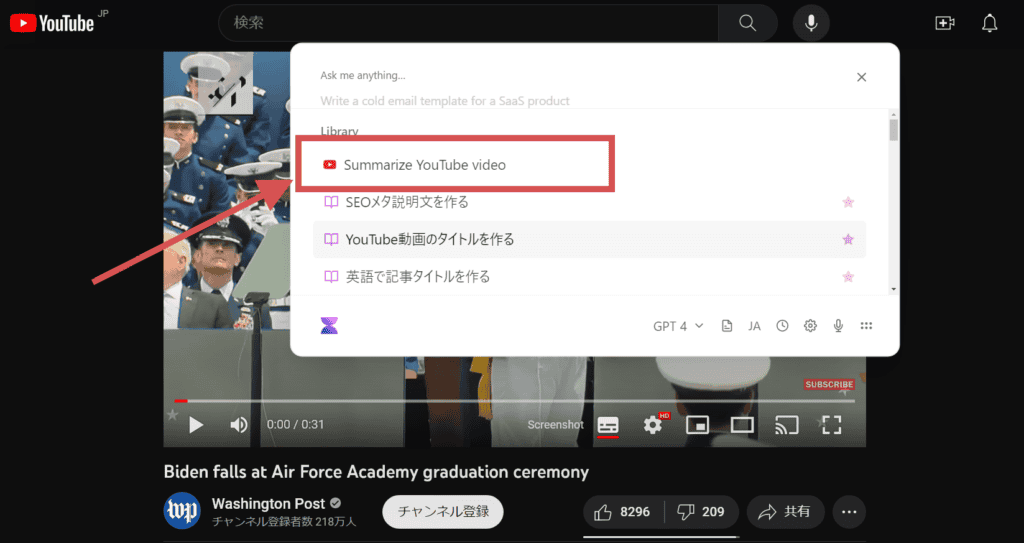Click the search magnifier button

[x=747, y=23]
